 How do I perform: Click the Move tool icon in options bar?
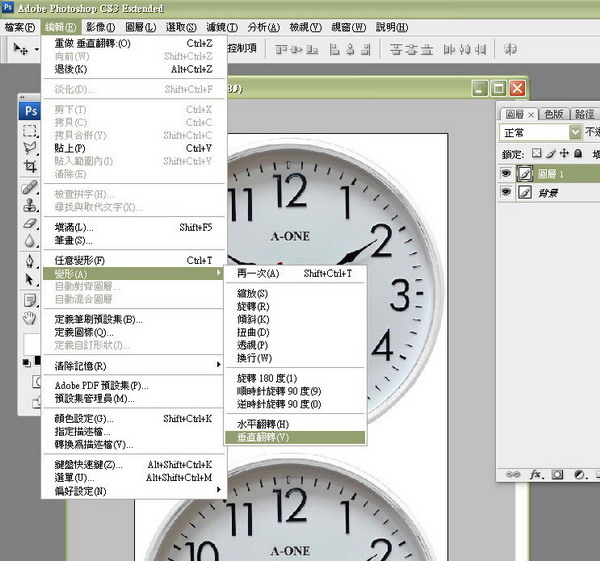click(x=20, y=49)
